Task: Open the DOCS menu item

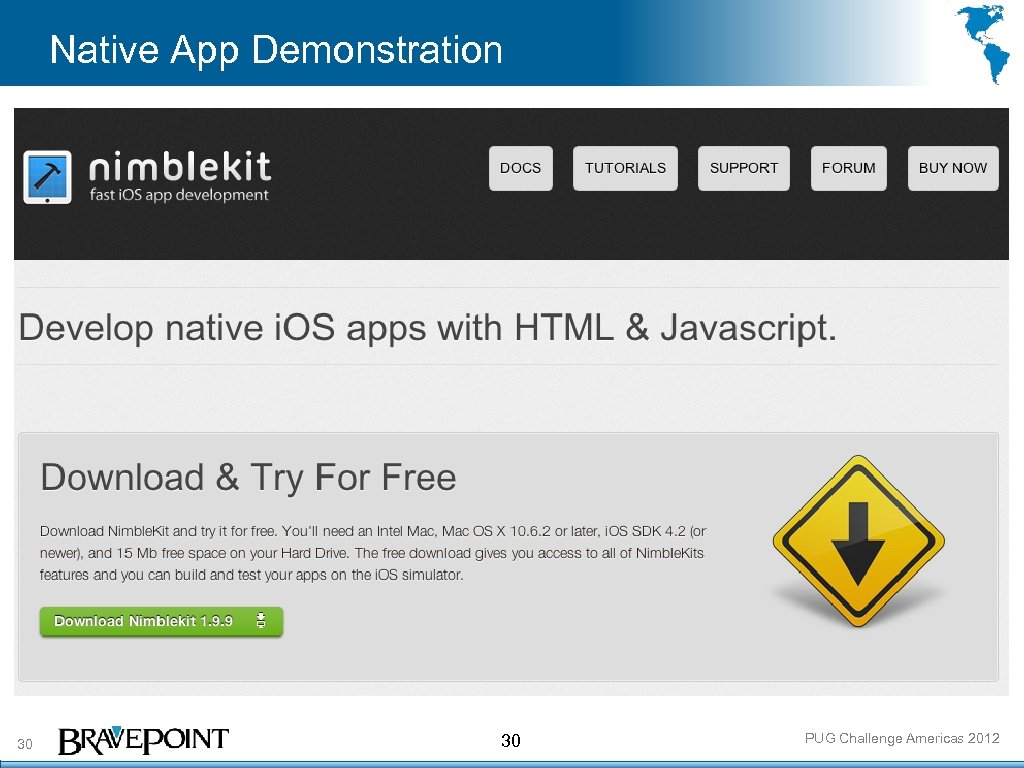Action: (x=520, y=168)
